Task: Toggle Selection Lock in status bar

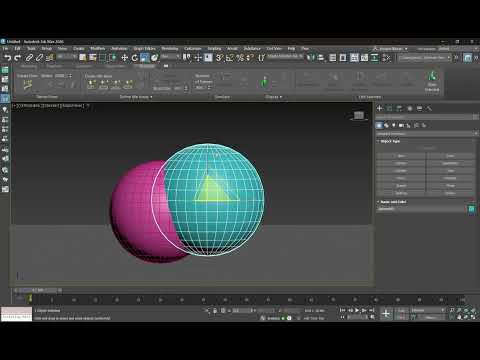Action: tap(215, 311)
